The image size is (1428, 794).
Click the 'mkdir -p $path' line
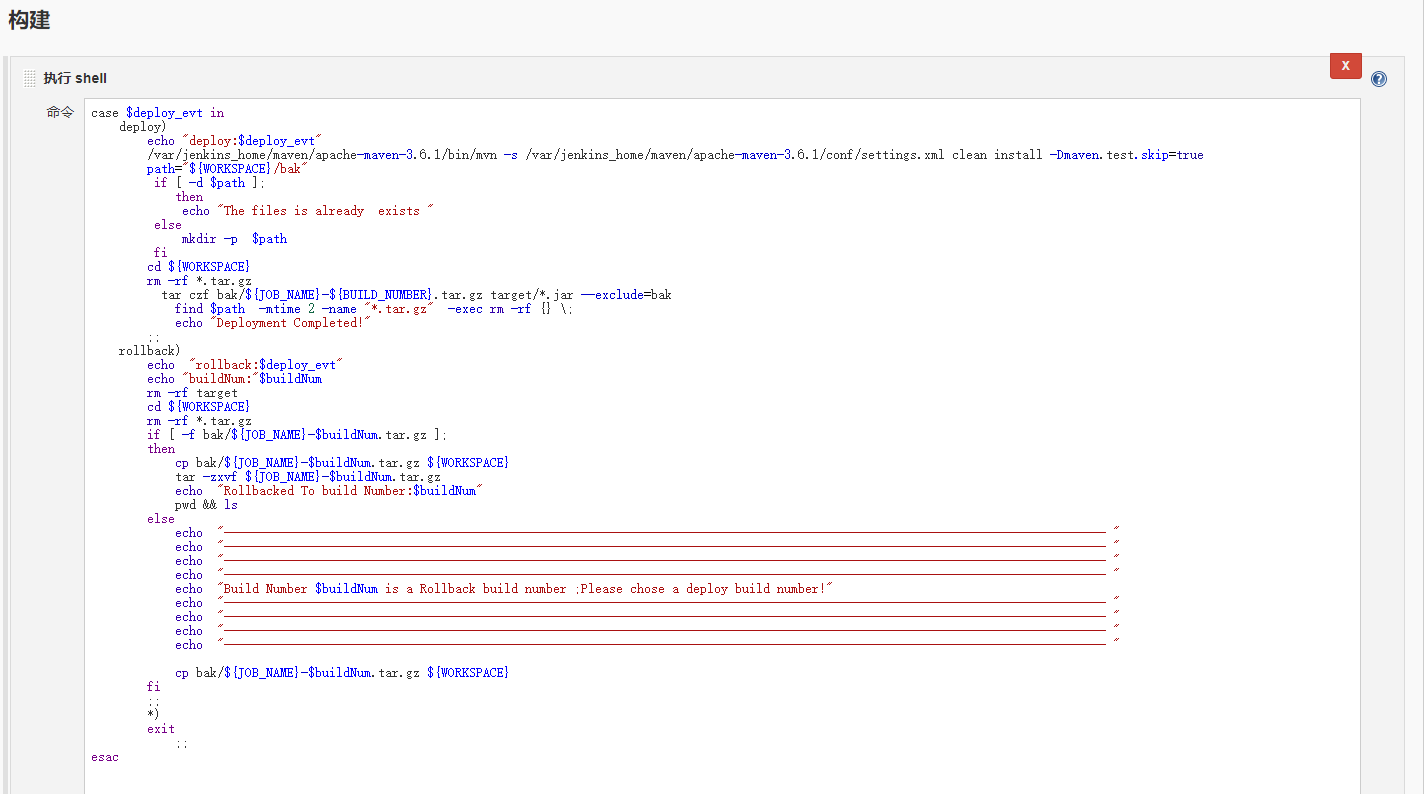coord(234,238)
